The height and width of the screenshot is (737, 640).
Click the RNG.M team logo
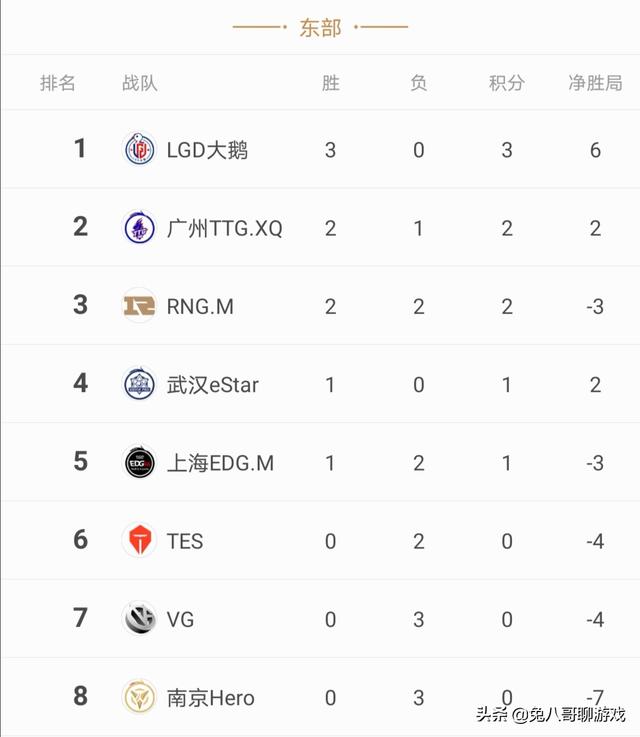[139, 306]
